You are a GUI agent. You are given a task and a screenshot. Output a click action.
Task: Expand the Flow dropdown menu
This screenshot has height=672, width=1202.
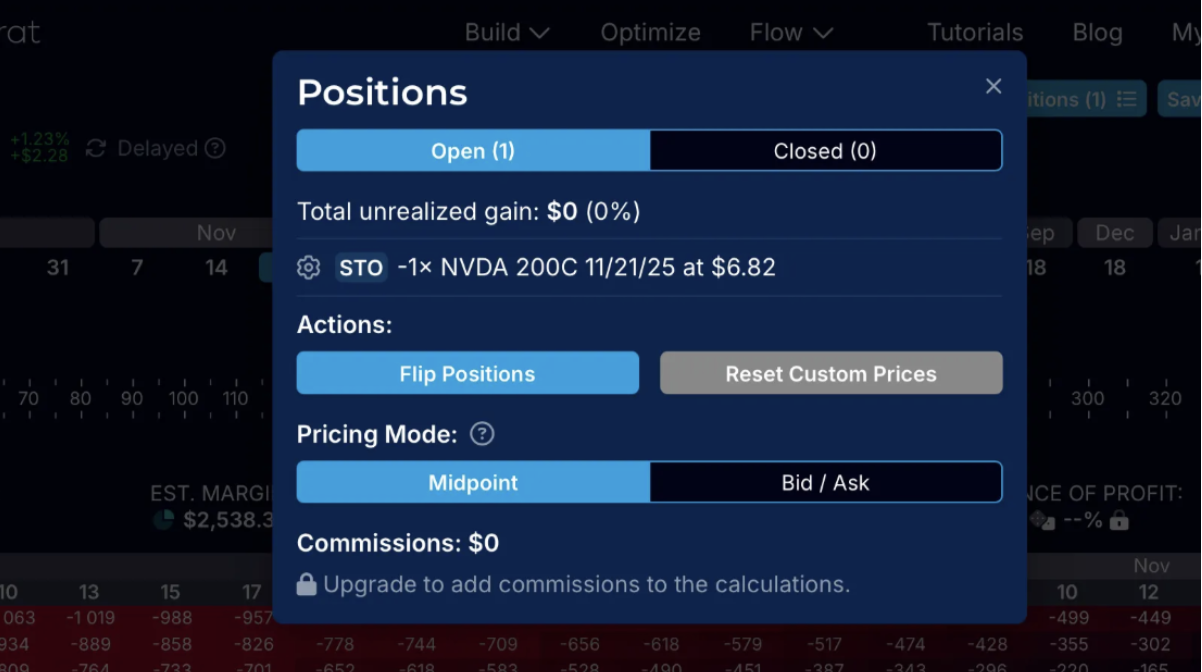791,33
